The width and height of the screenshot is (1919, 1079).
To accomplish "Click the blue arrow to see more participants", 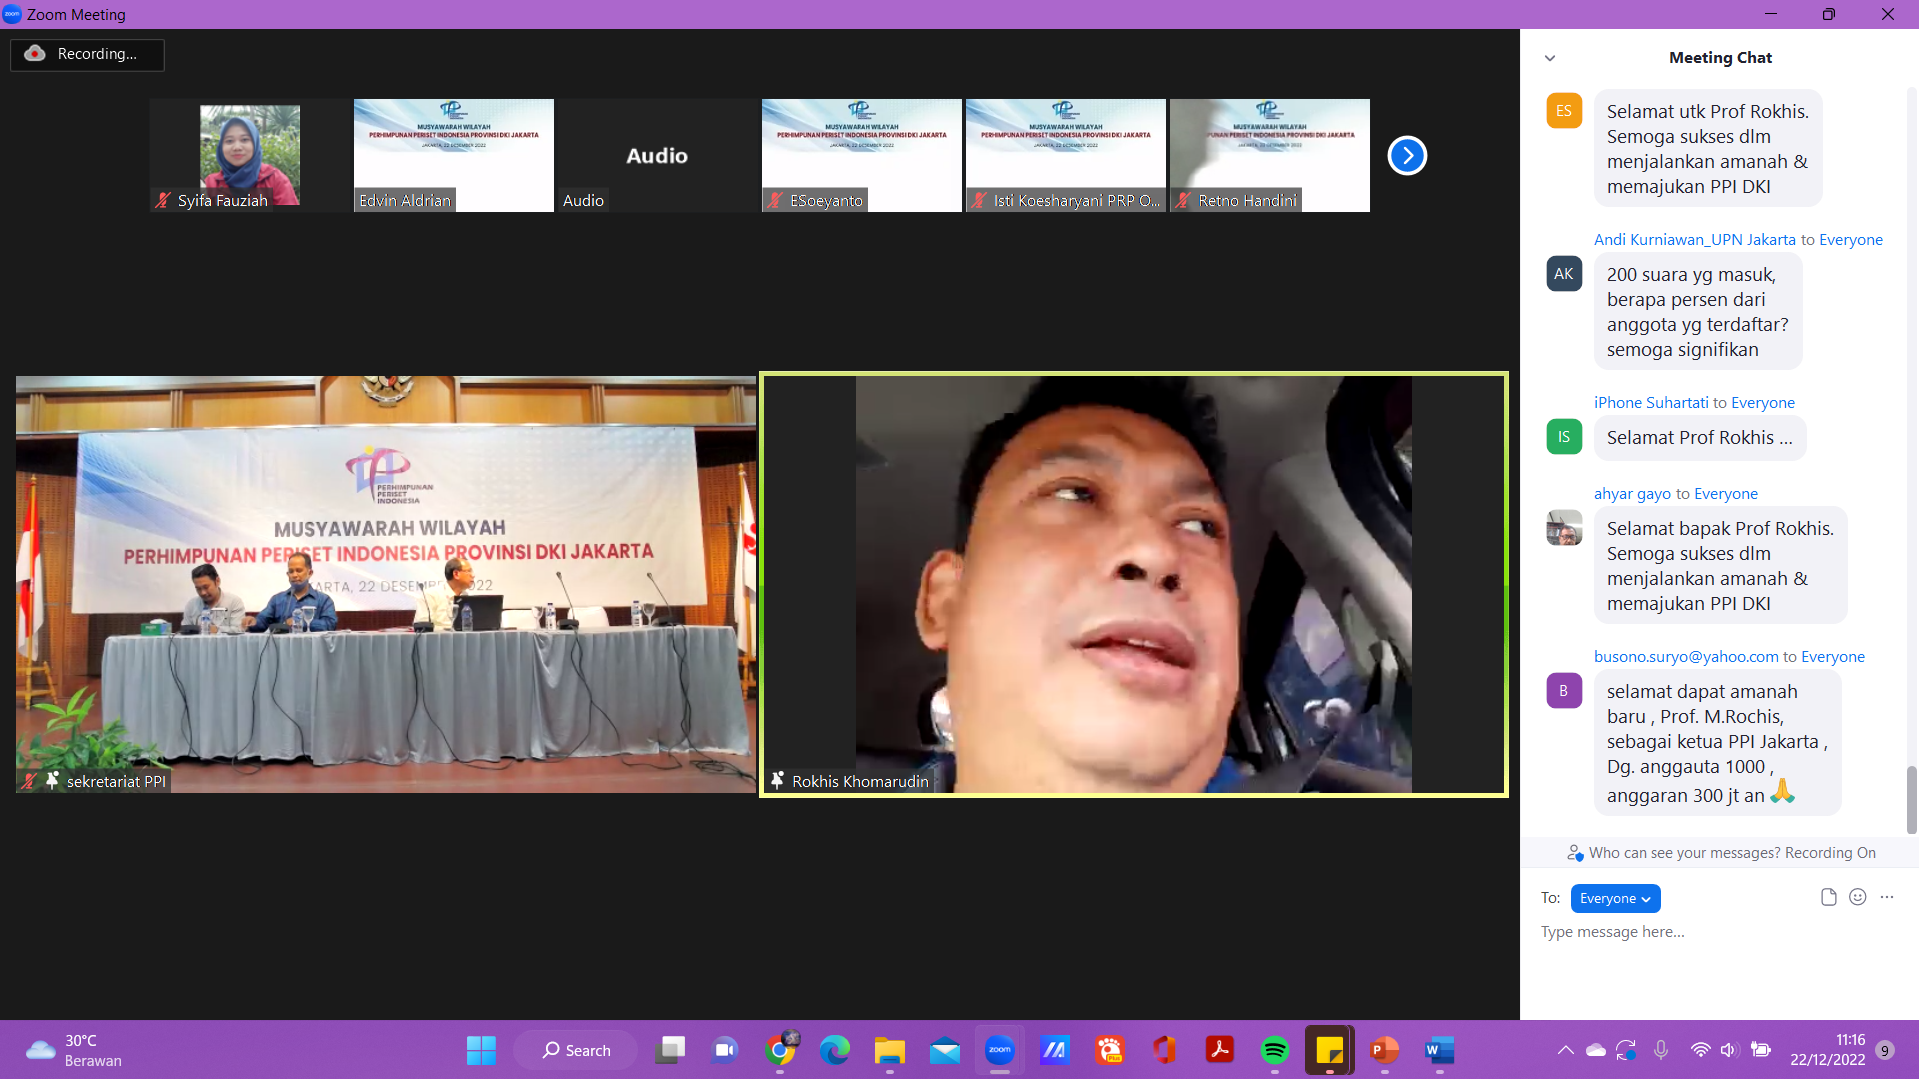I will click(1406, 155).
